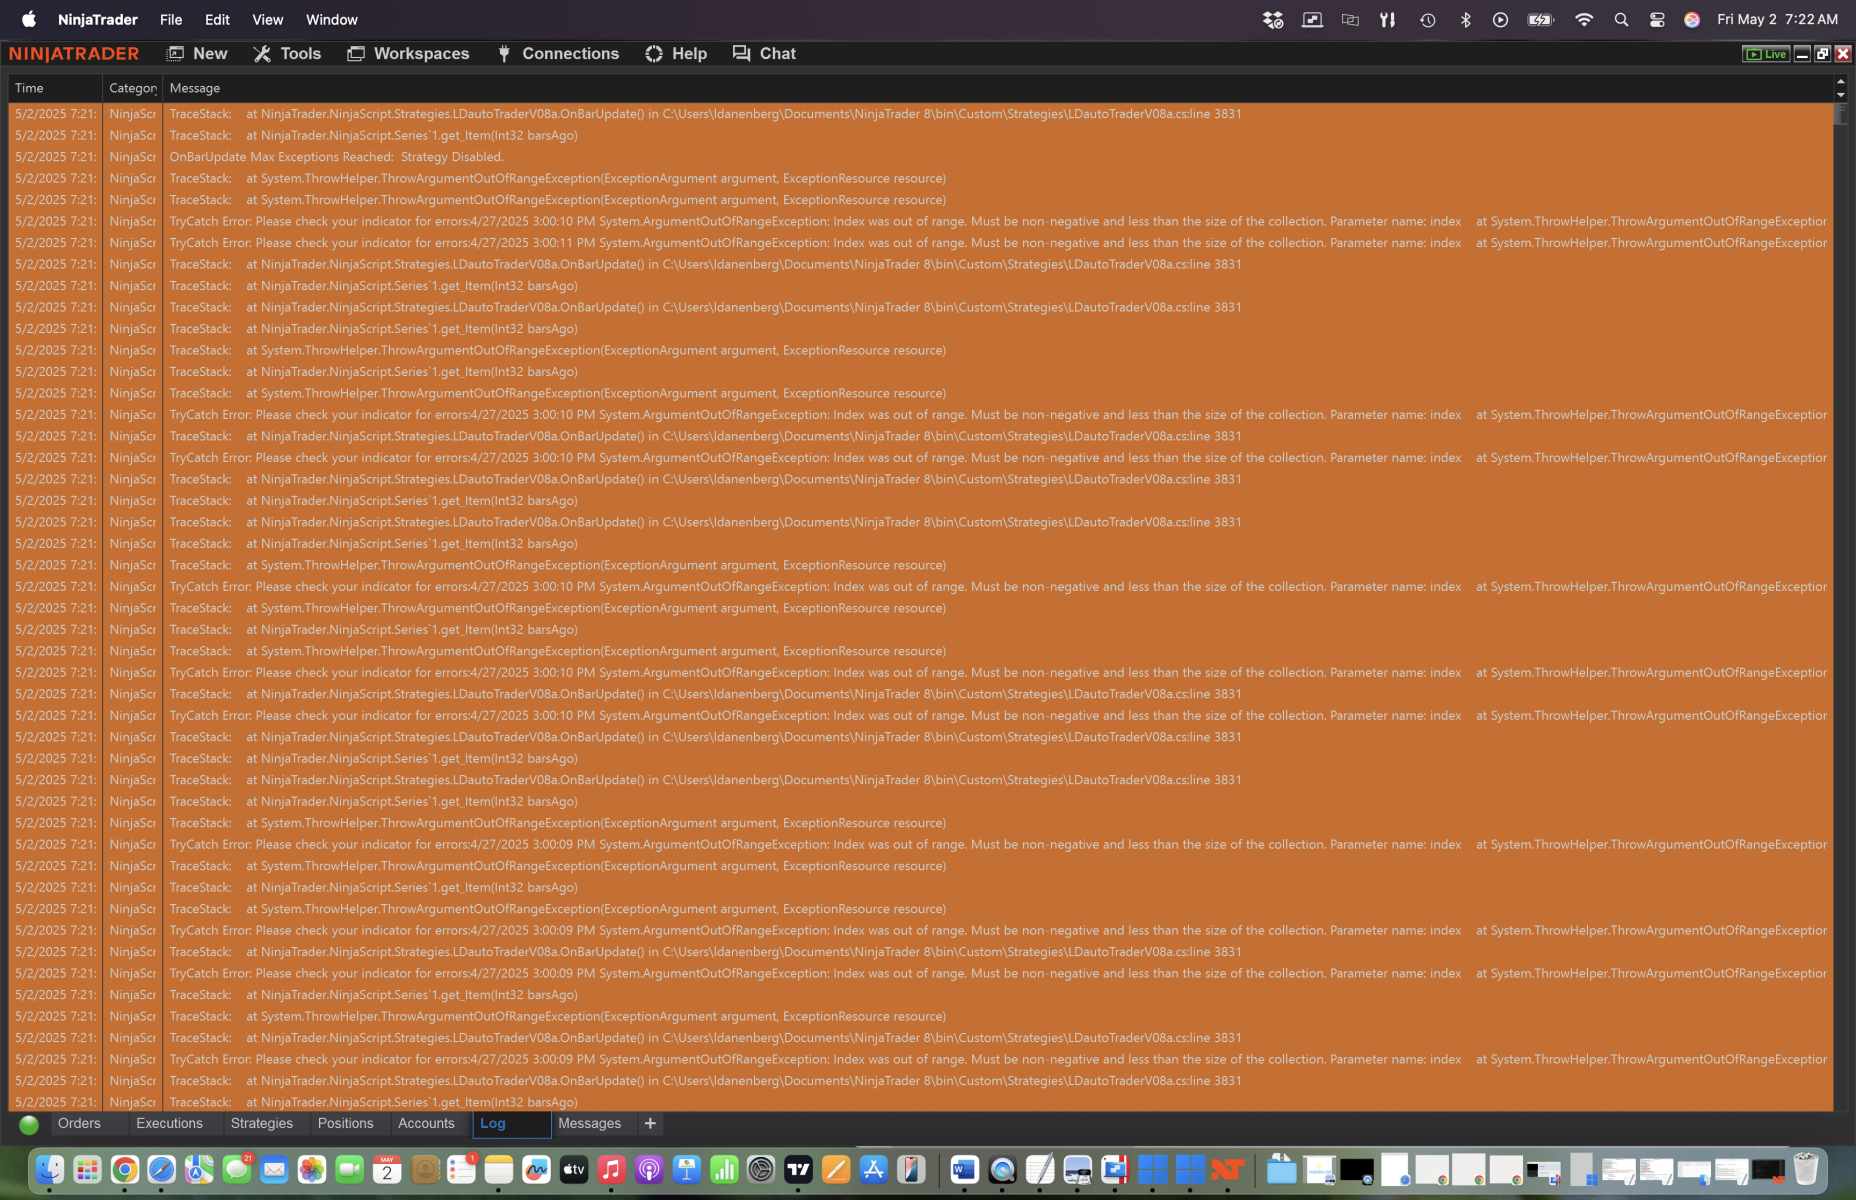The image size is (1856, 1200).
Task: Open Reminders from the dock
Action: 462,1169
